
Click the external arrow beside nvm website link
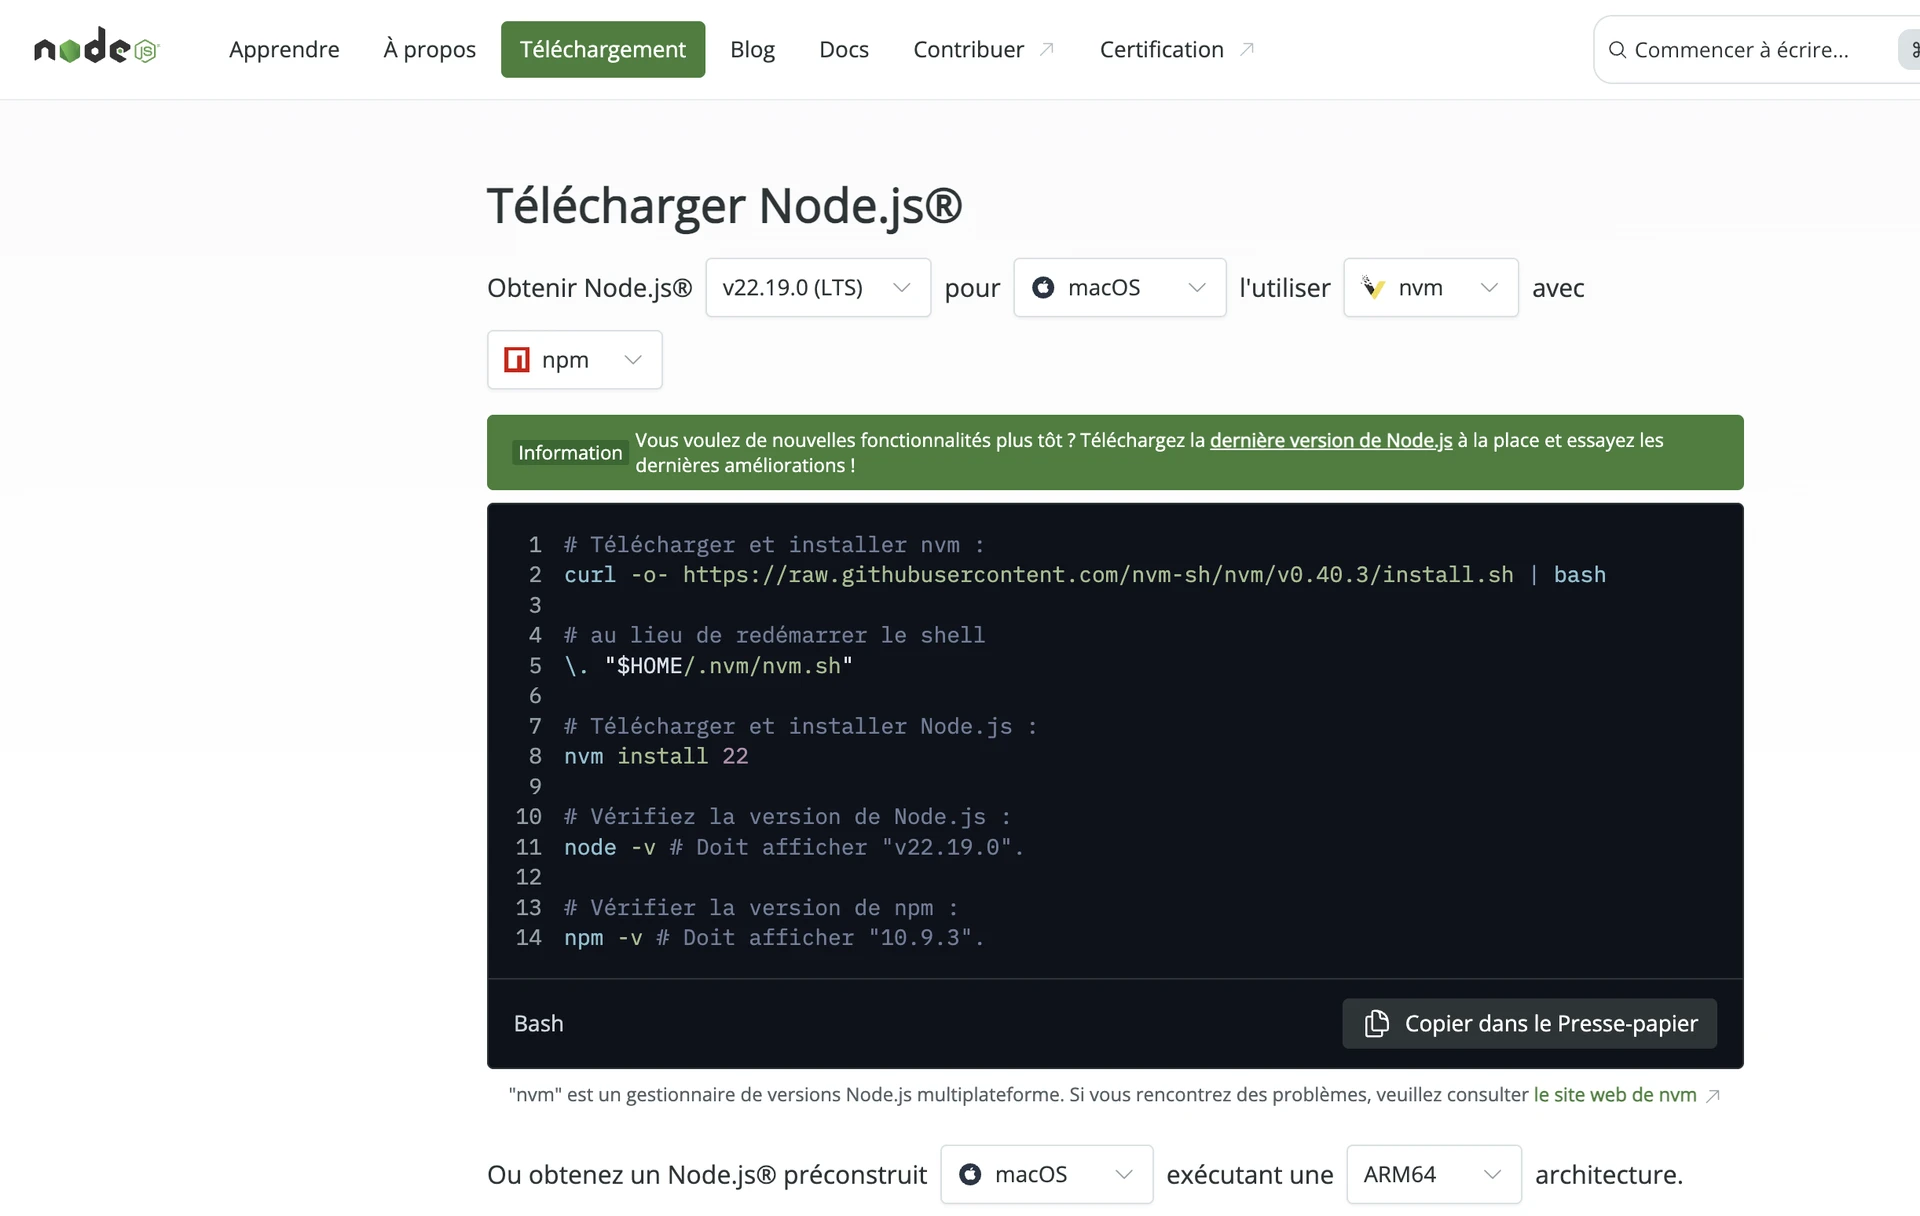pos(1713,1095)
